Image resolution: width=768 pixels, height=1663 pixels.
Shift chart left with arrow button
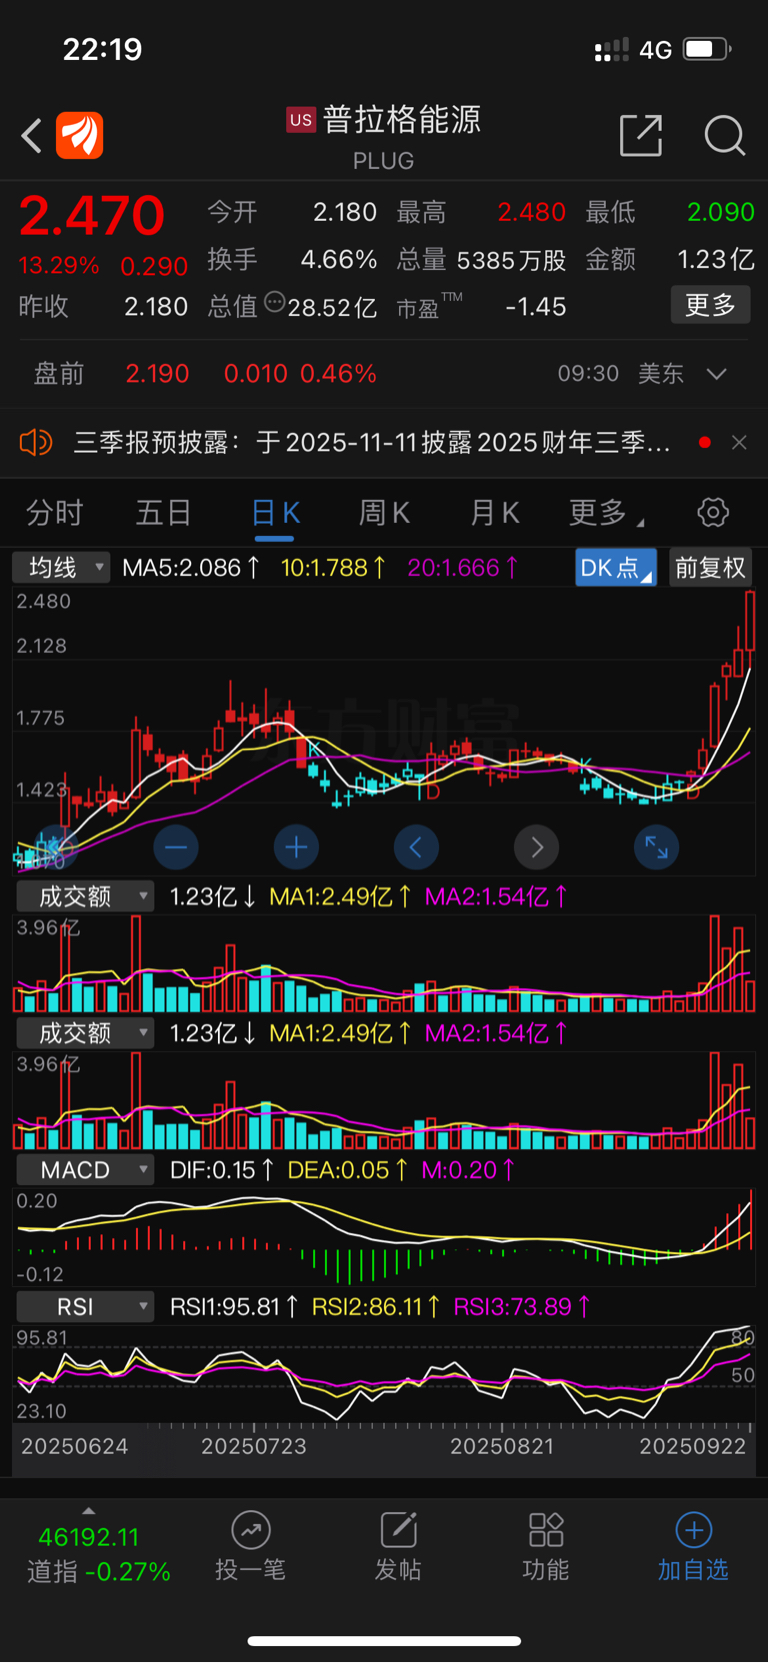[416, 848]
